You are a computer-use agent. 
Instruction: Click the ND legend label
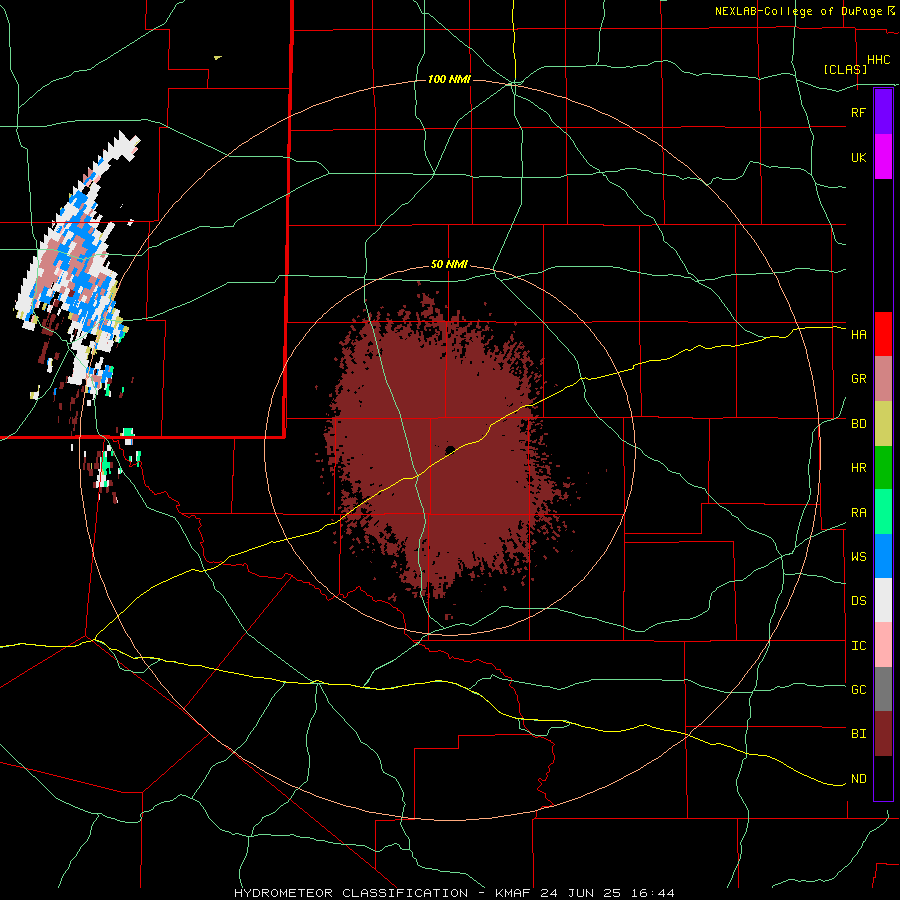point(859,779)
